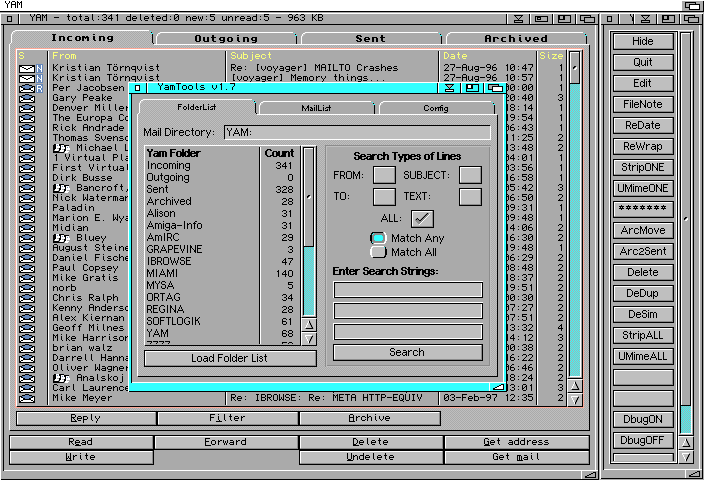Select Match Any radio button
This screenshot has width=704, height=480.
click(x=378, y=238)
